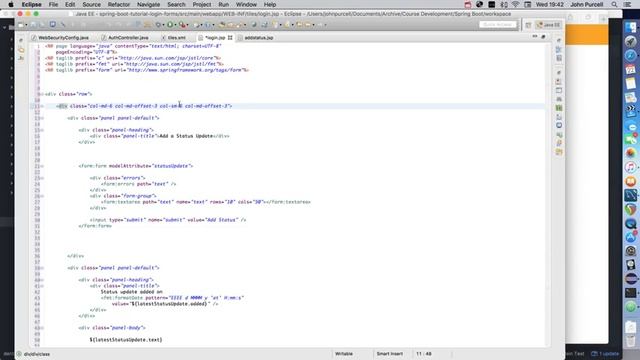Collapse panel-body fold at line 48
Image resolution: width=640 pixels, height=360 pixels.
[42, 328]
